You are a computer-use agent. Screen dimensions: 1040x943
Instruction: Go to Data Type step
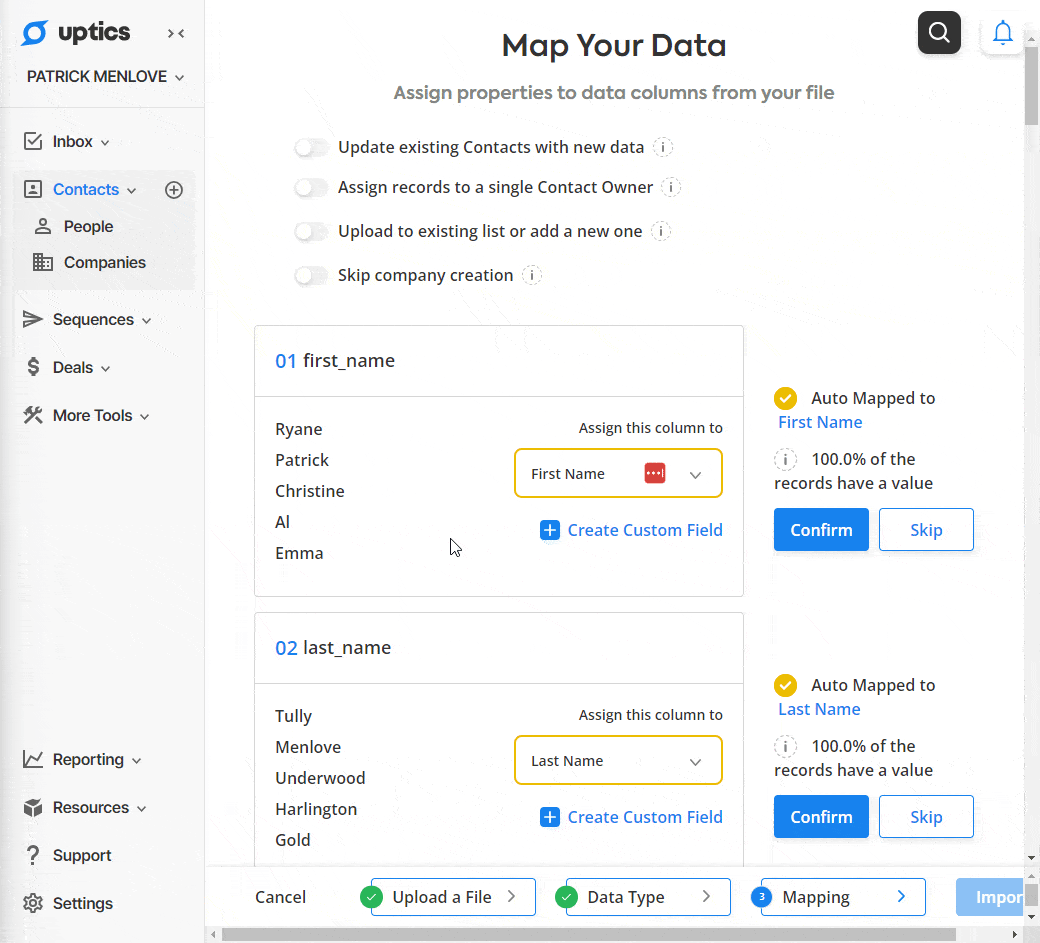[648, 897]
